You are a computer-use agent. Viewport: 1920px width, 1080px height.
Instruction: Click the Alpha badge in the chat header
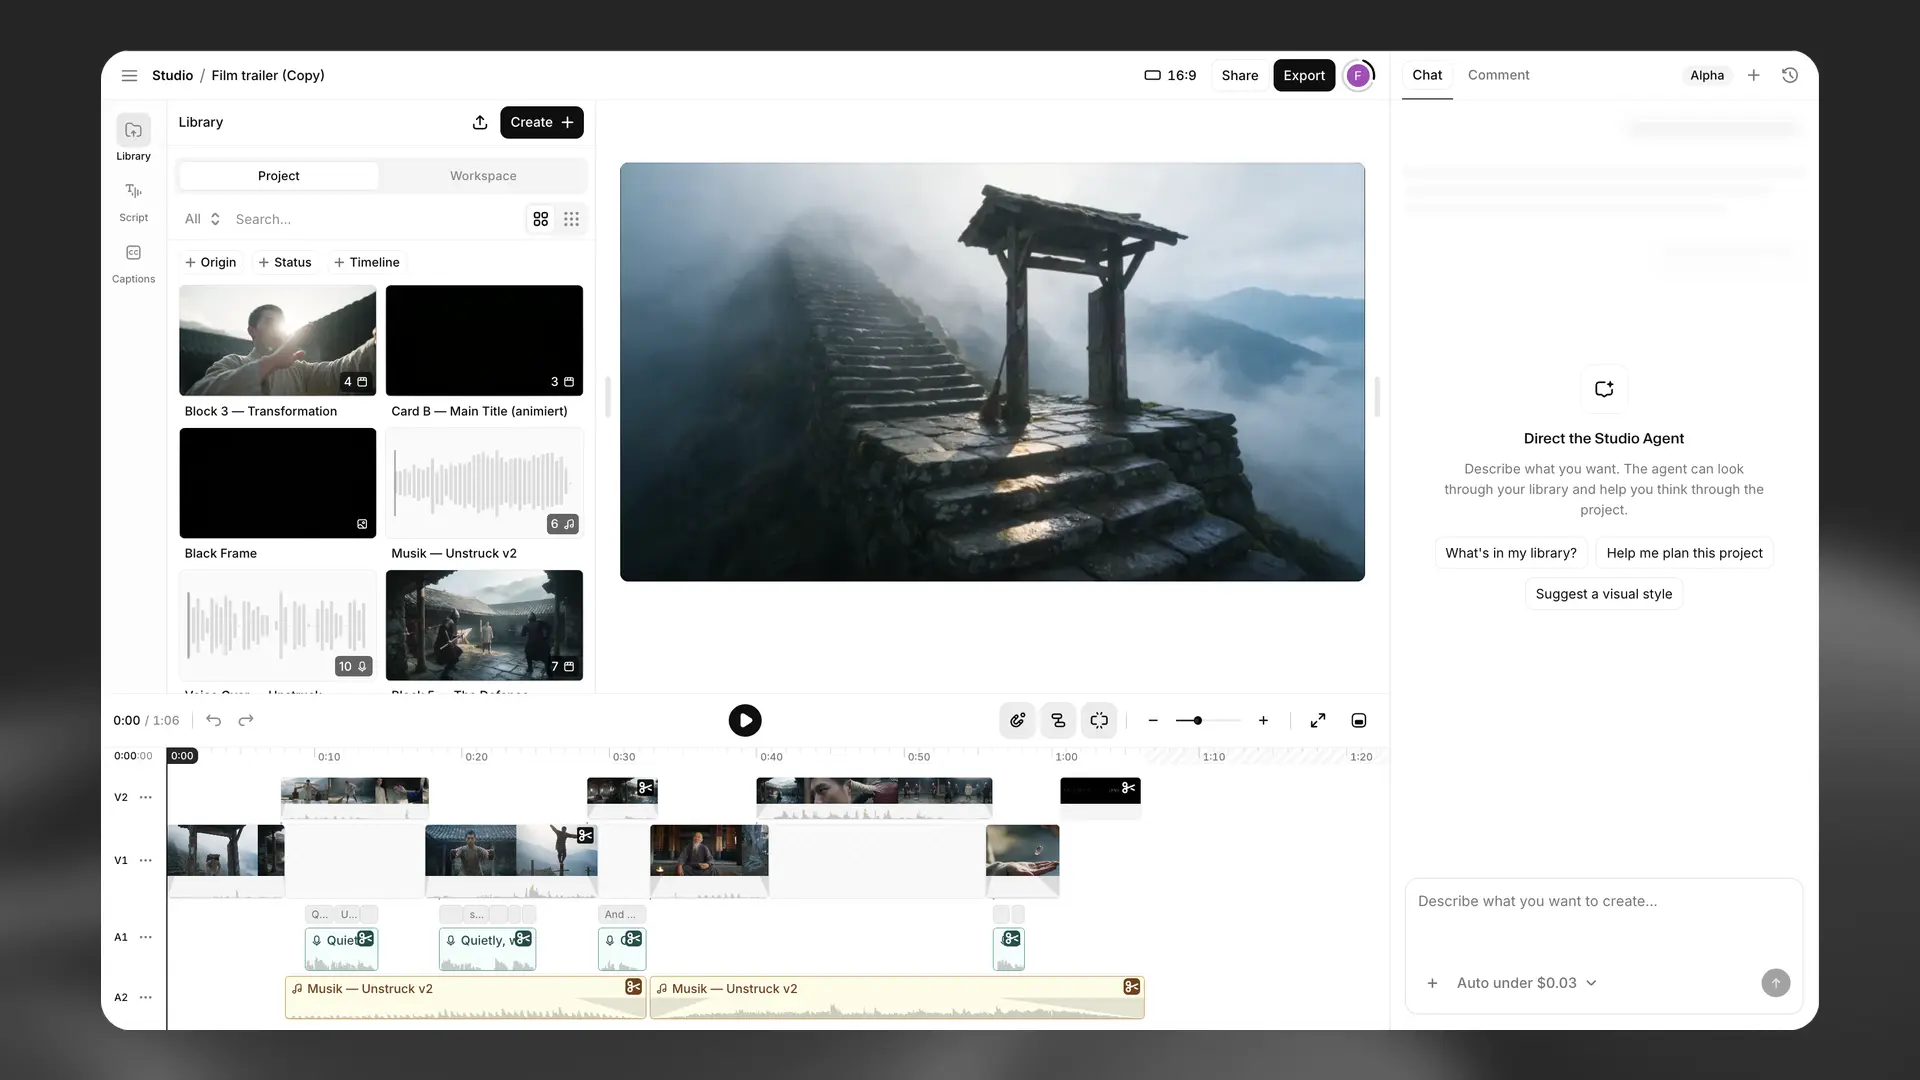[1706, 75]
